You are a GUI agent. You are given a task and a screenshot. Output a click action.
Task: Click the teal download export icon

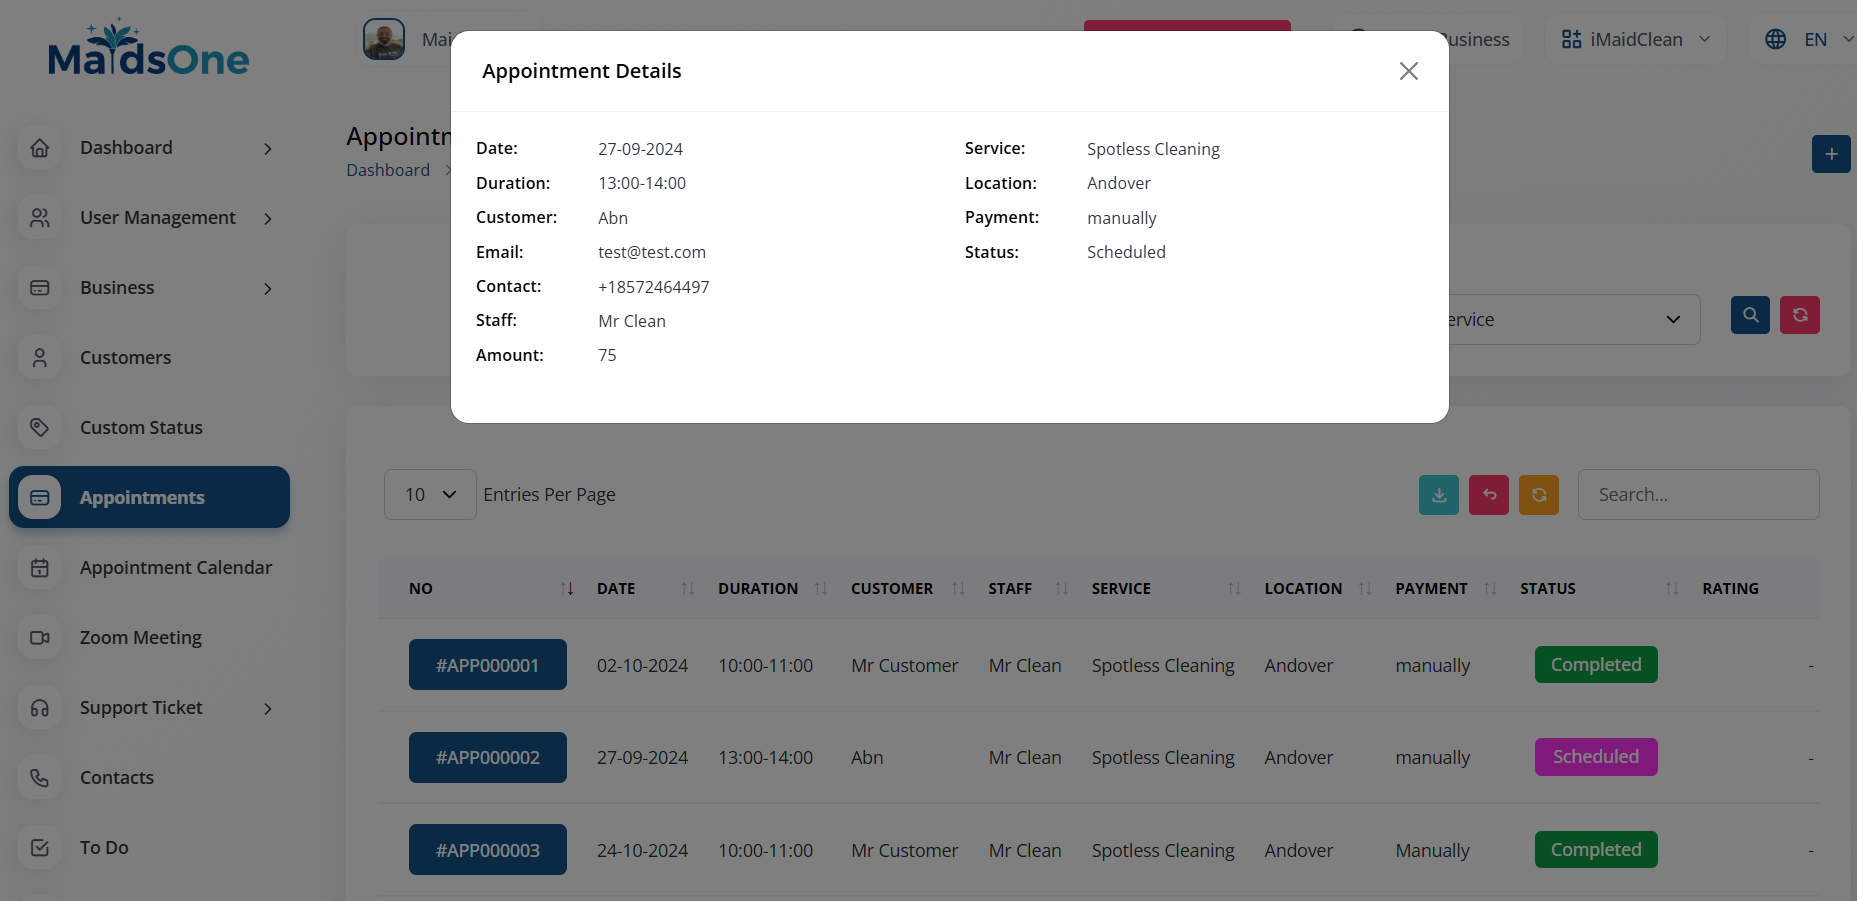[x=1438, y=495]
